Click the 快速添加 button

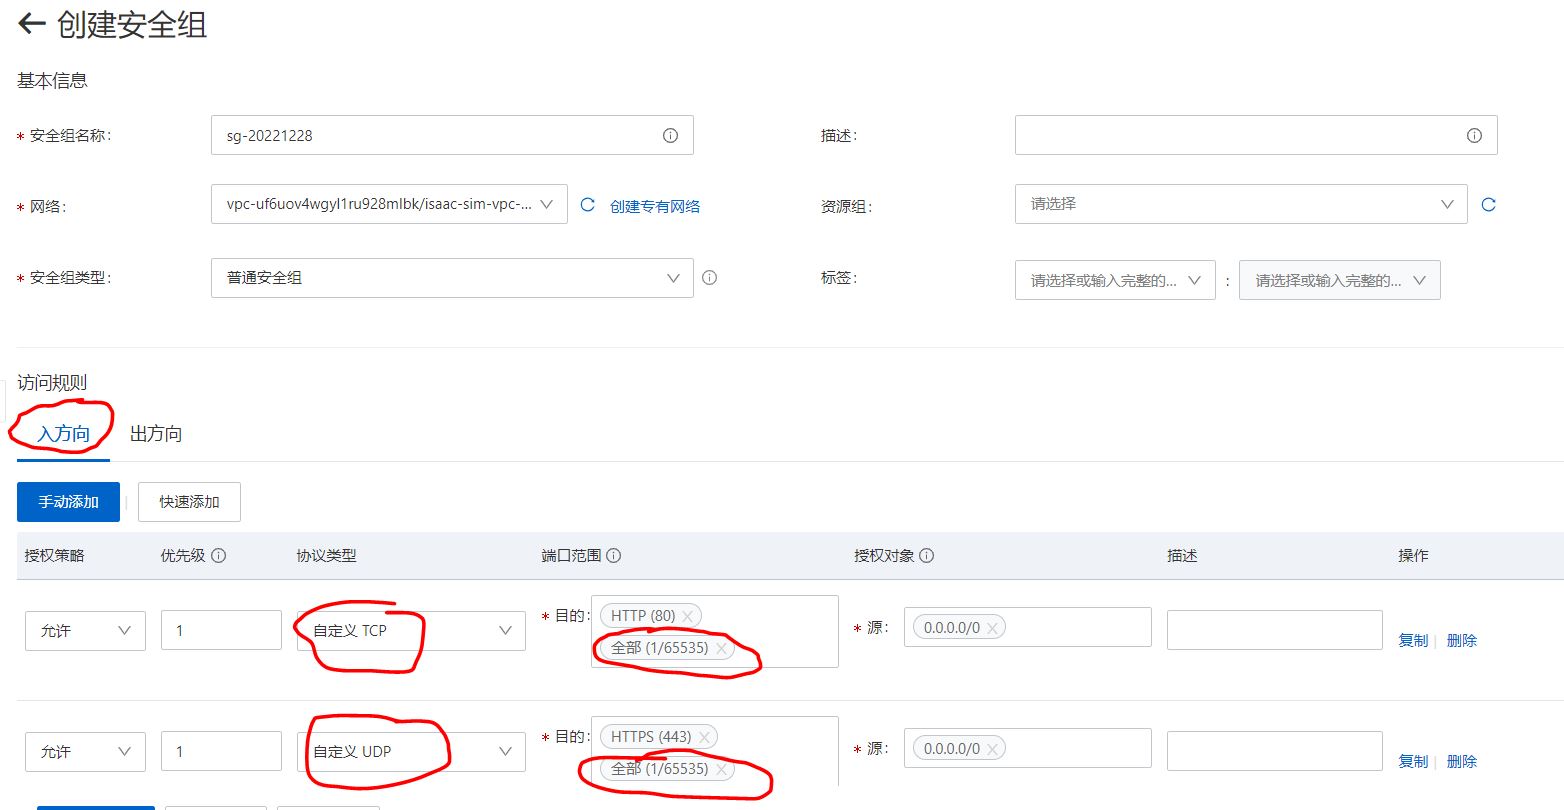point(189,502)
